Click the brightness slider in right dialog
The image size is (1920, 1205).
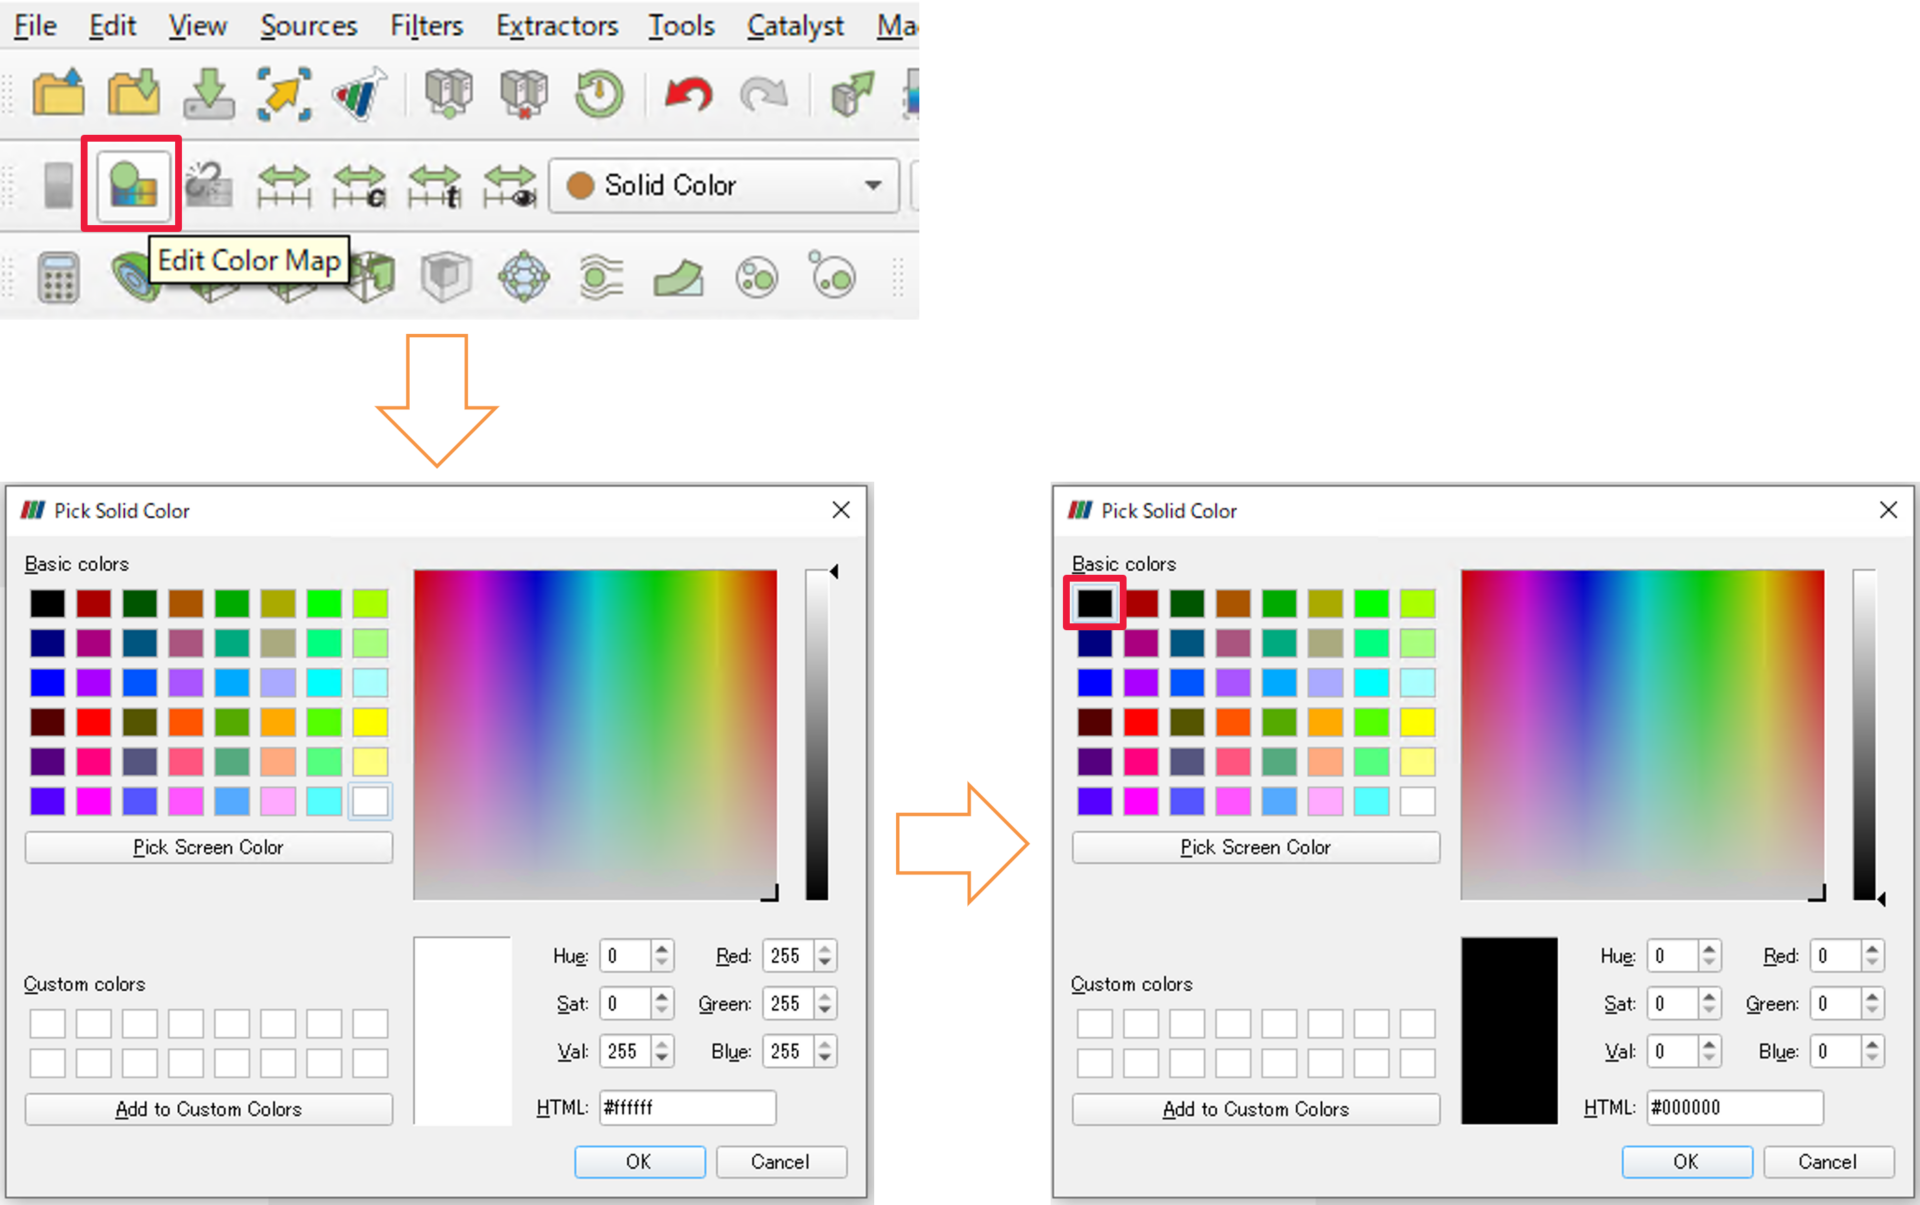[x=1865, y=735]
